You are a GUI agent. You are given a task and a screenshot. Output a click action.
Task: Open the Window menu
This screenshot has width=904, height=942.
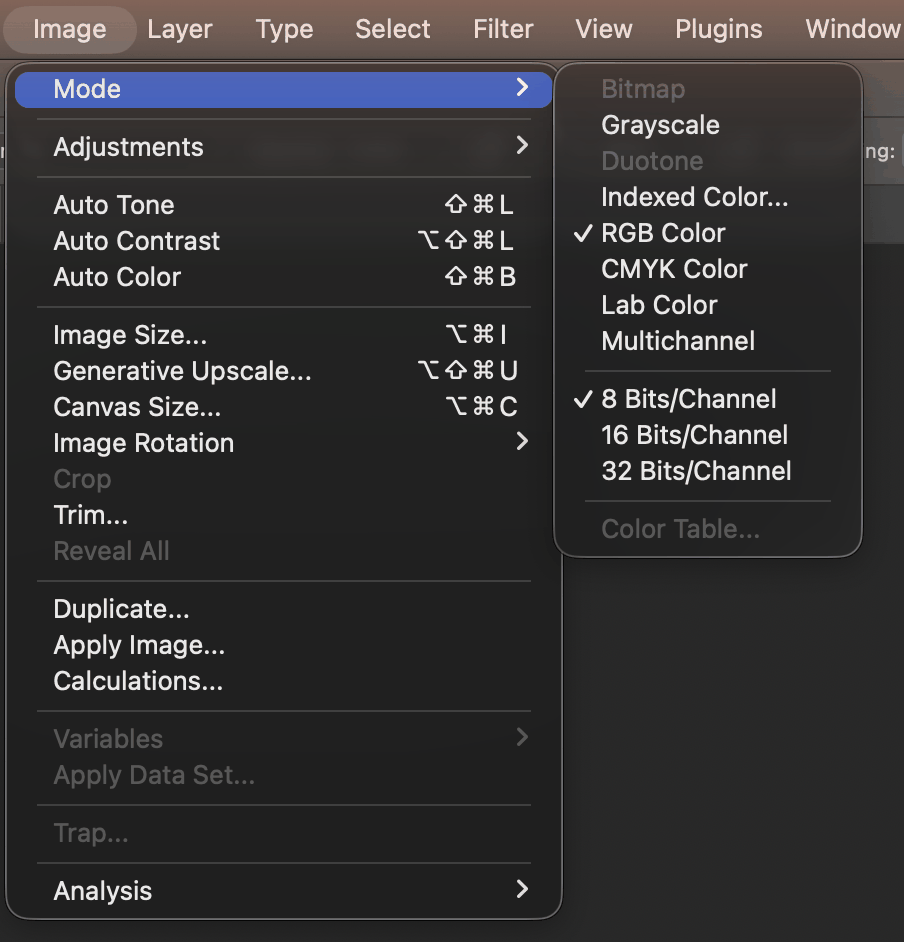(852, 29)
